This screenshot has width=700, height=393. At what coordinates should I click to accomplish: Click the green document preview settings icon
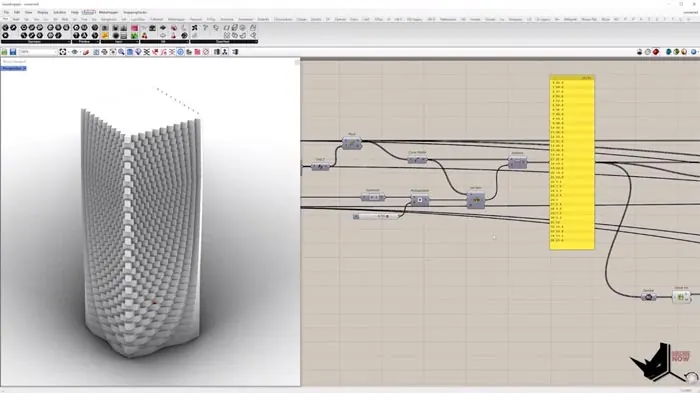click(676, 52)
